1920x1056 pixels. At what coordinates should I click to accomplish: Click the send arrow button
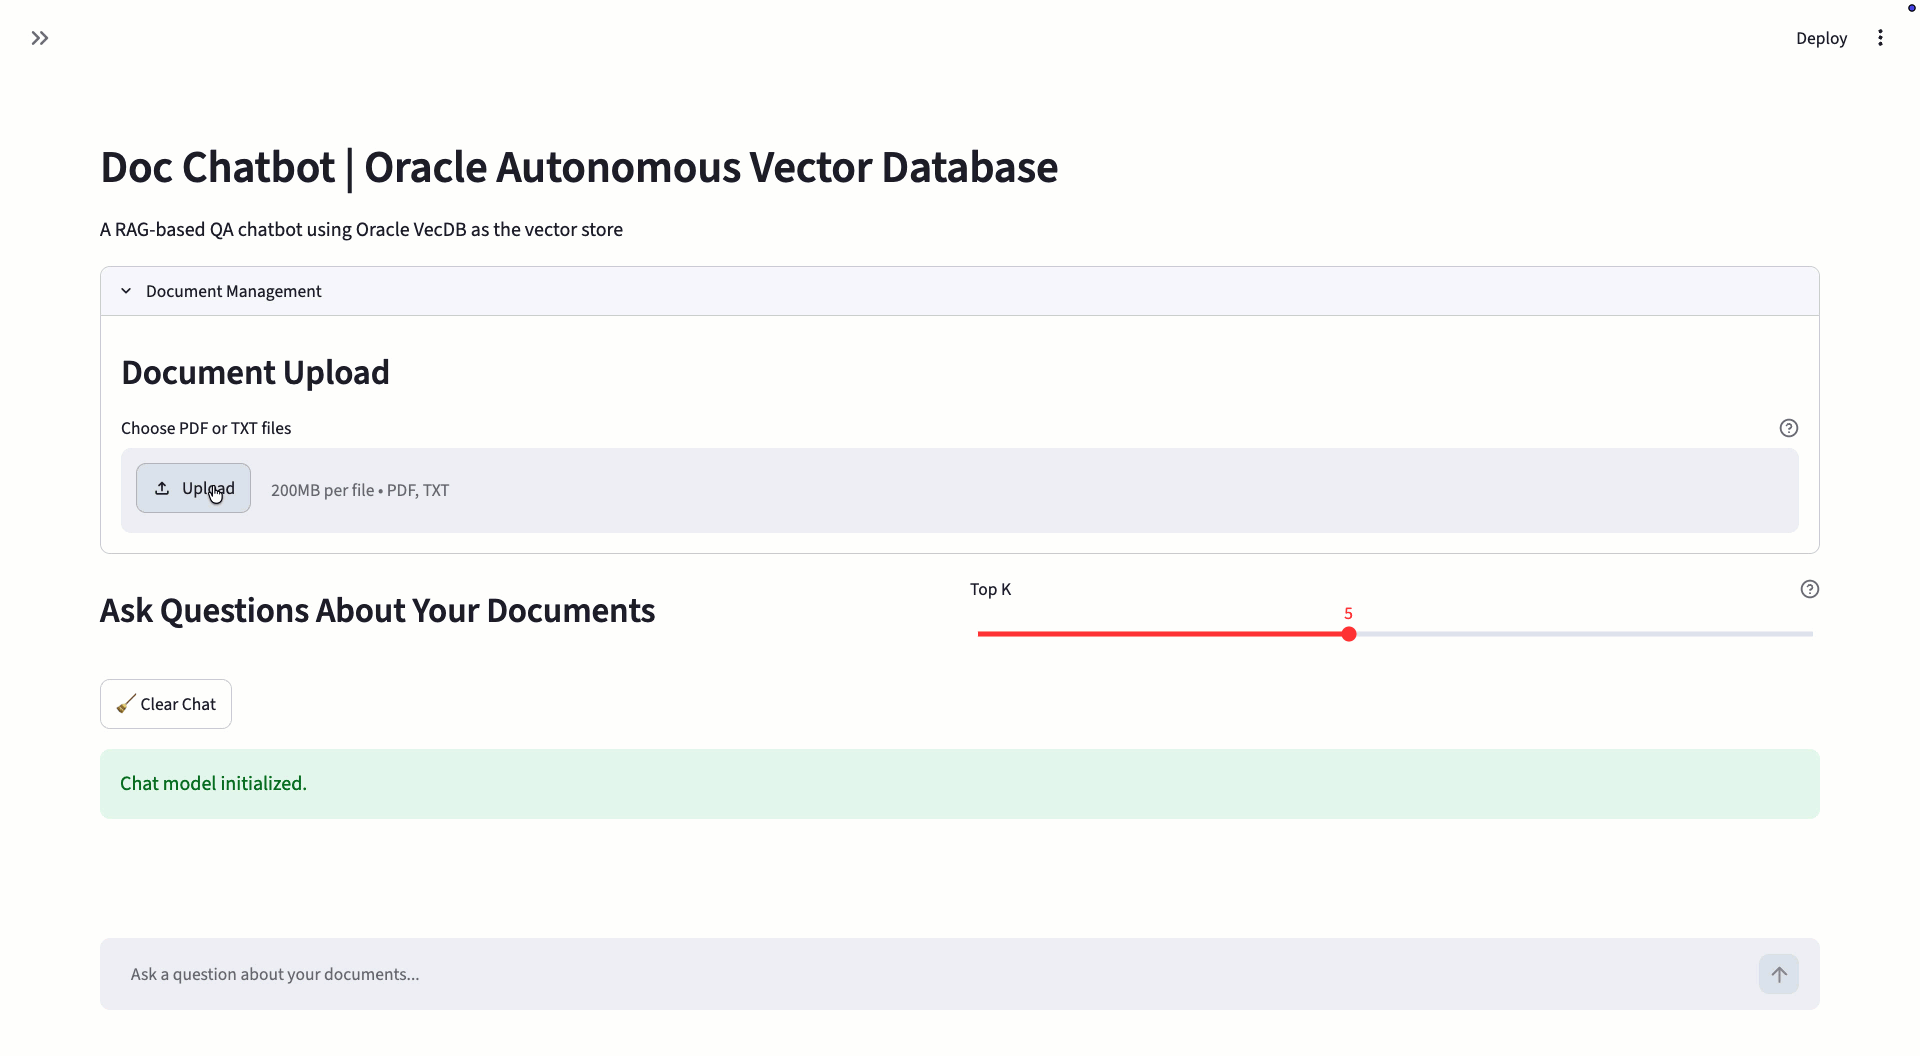1779,974
